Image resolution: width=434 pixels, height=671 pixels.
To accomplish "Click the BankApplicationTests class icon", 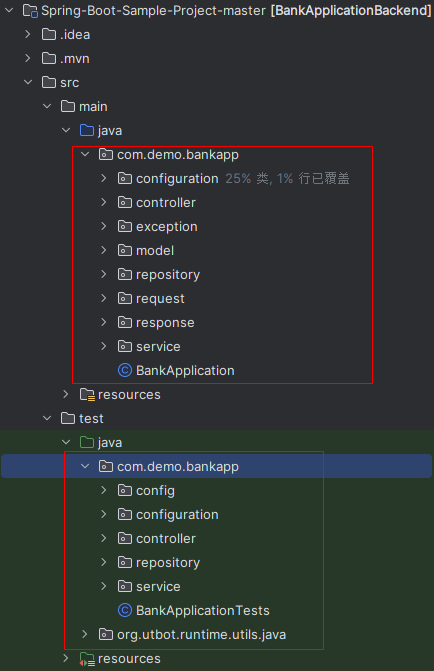I will 125,610.
